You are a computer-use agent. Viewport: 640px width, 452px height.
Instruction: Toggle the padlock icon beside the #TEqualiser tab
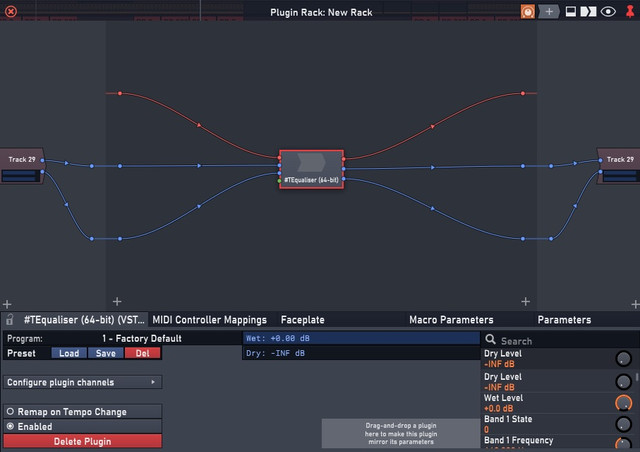tap(10, 319)
